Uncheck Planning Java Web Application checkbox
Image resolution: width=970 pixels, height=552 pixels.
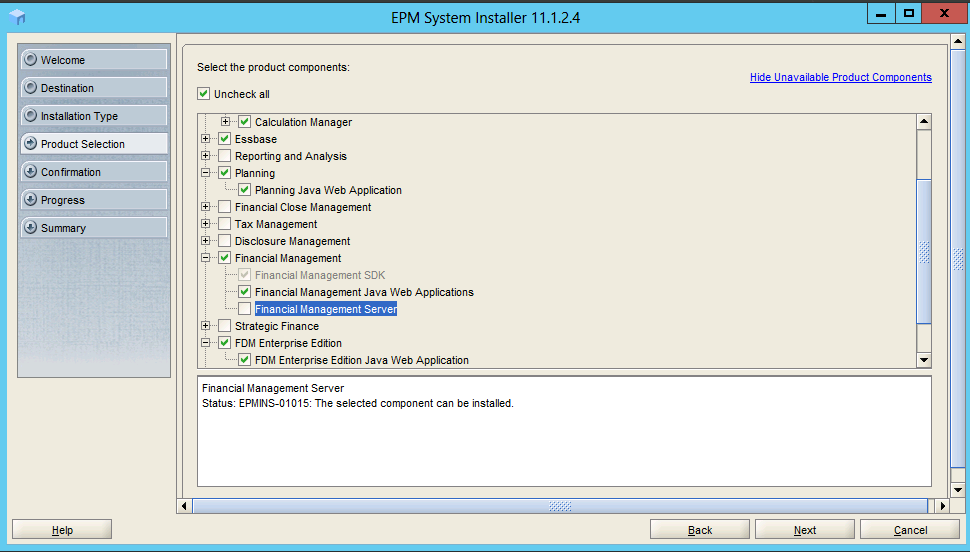245,190
